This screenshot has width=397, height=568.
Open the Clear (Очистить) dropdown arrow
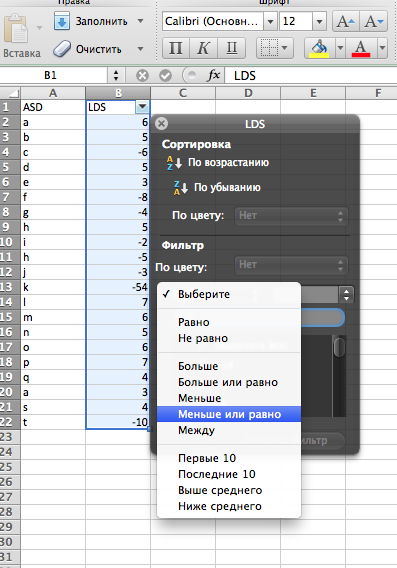141,49
